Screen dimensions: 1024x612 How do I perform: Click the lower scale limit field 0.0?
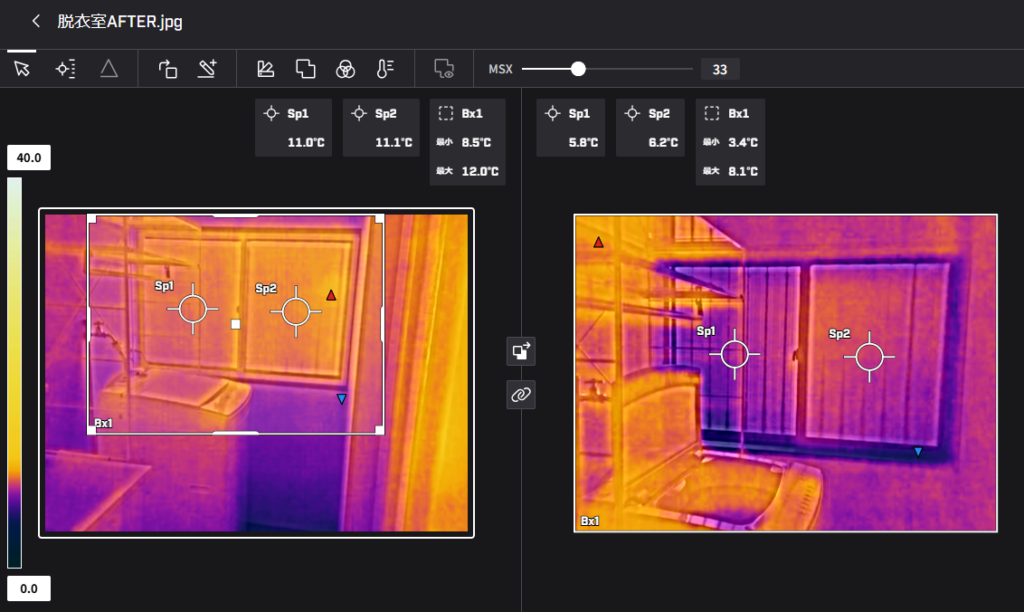29,589
